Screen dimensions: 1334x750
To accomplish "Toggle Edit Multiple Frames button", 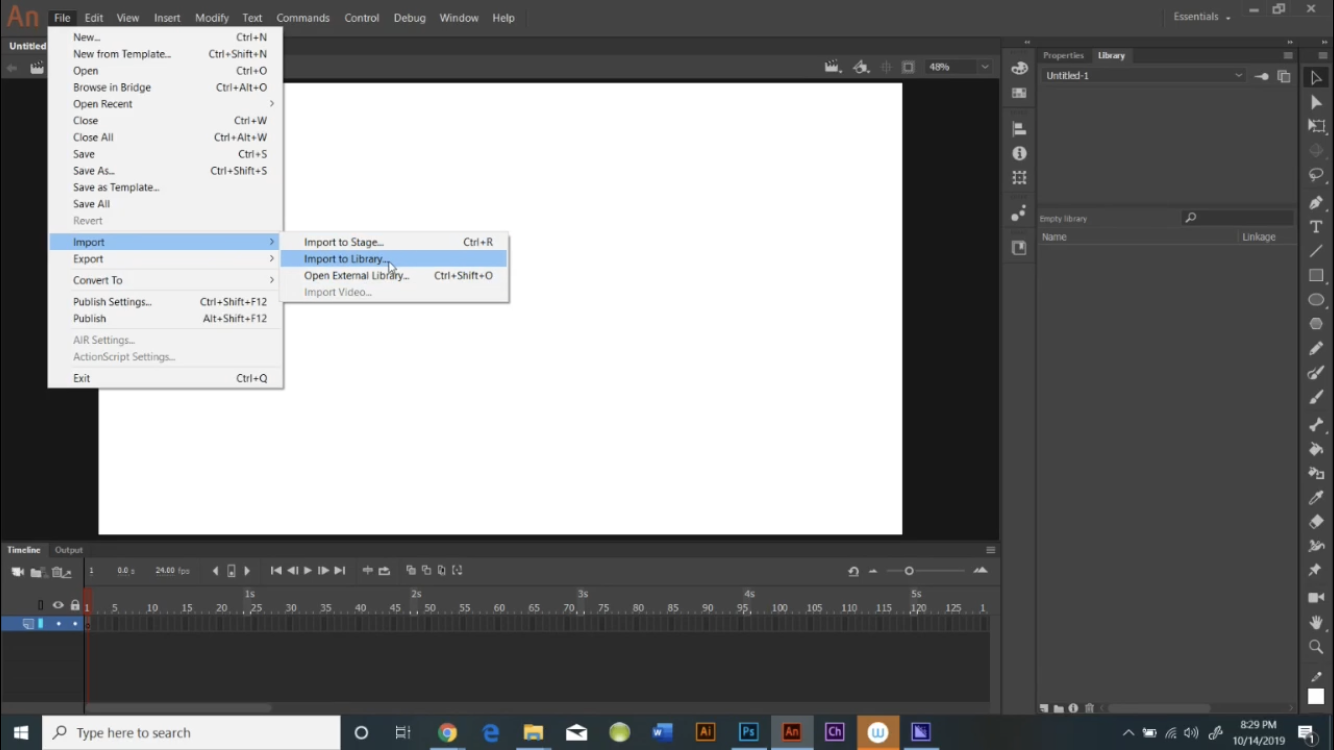I will point(442,571).
